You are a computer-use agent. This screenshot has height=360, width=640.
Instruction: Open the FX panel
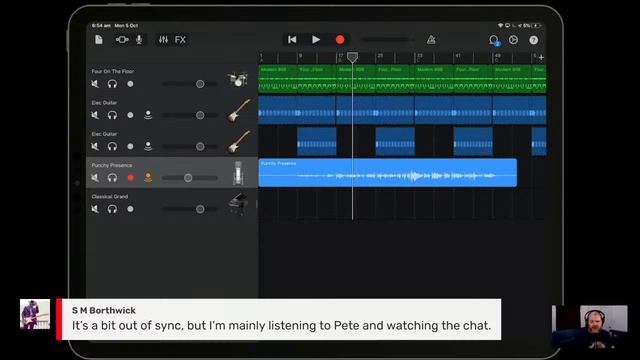180,40
